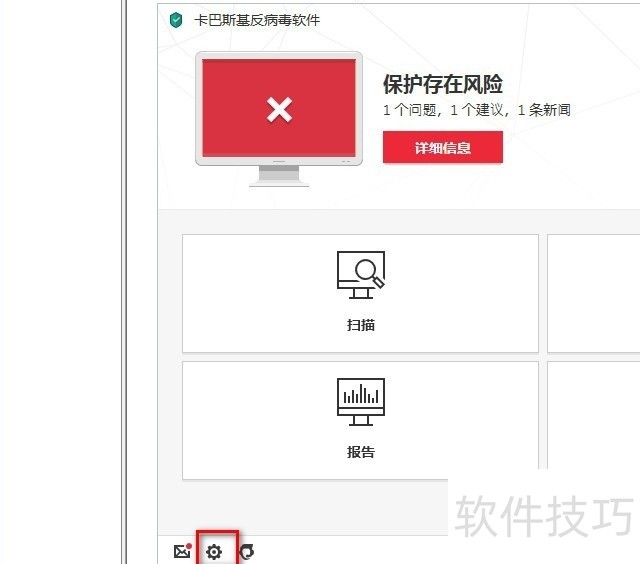
Task: Click the white X on red monitor
Action: point(279,109)
